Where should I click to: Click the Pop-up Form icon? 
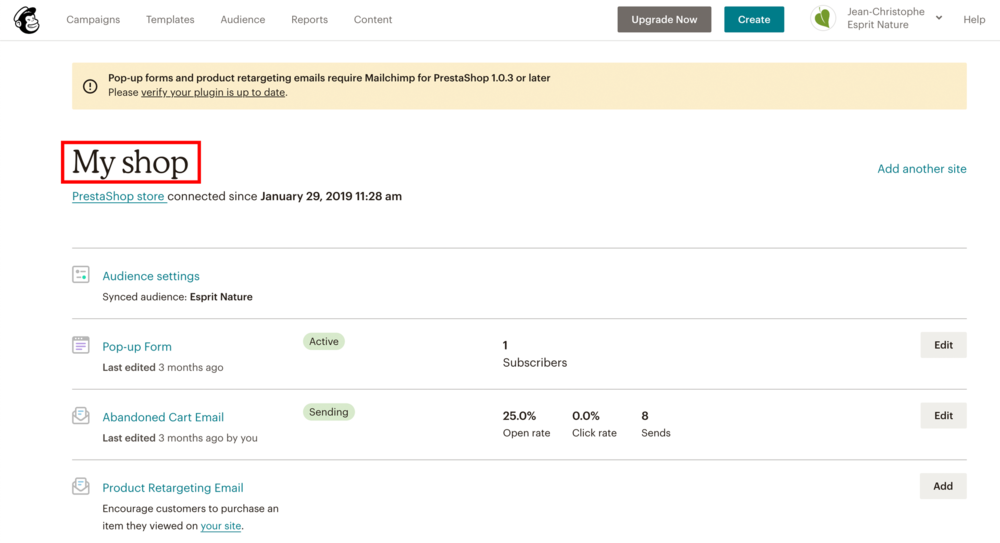[81, 346]
